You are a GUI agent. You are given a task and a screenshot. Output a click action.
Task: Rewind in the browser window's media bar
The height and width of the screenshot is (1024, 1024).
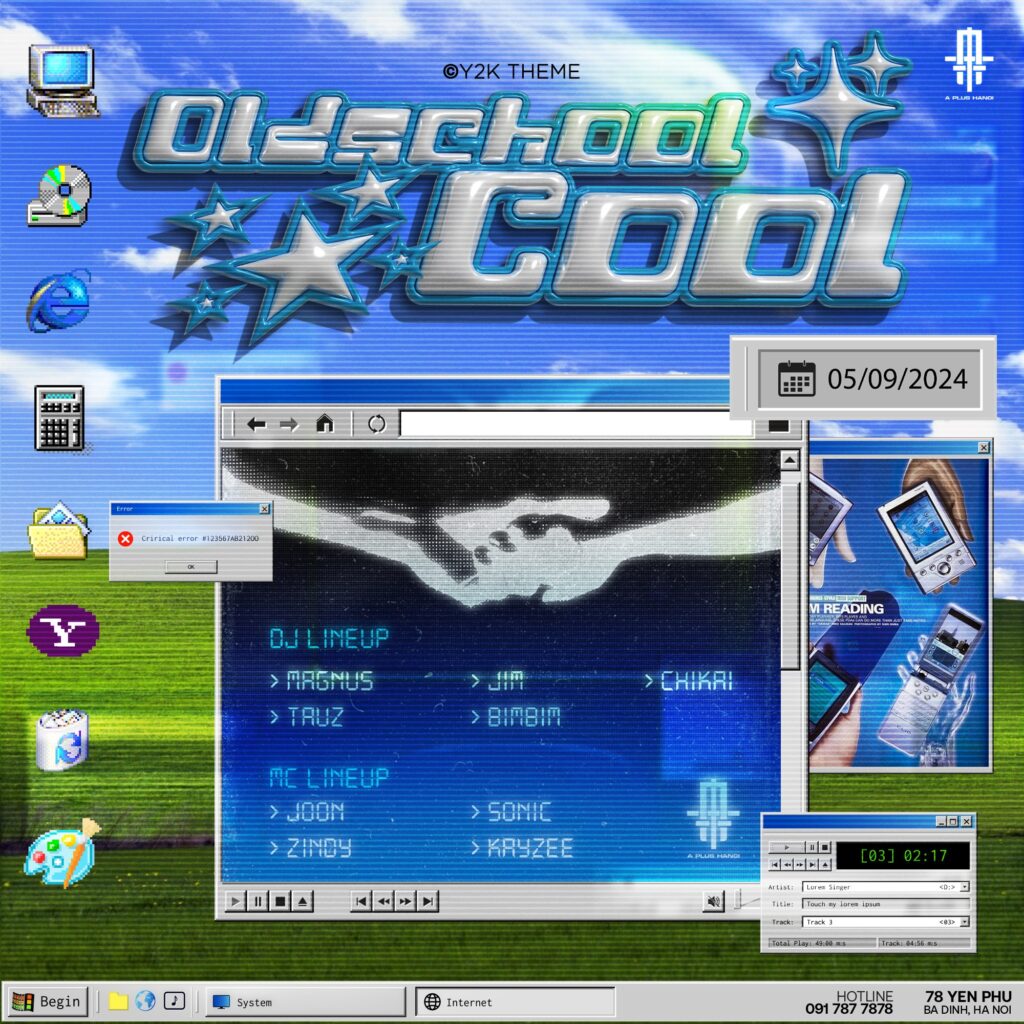pyautogui.click(x=383, y=901)
